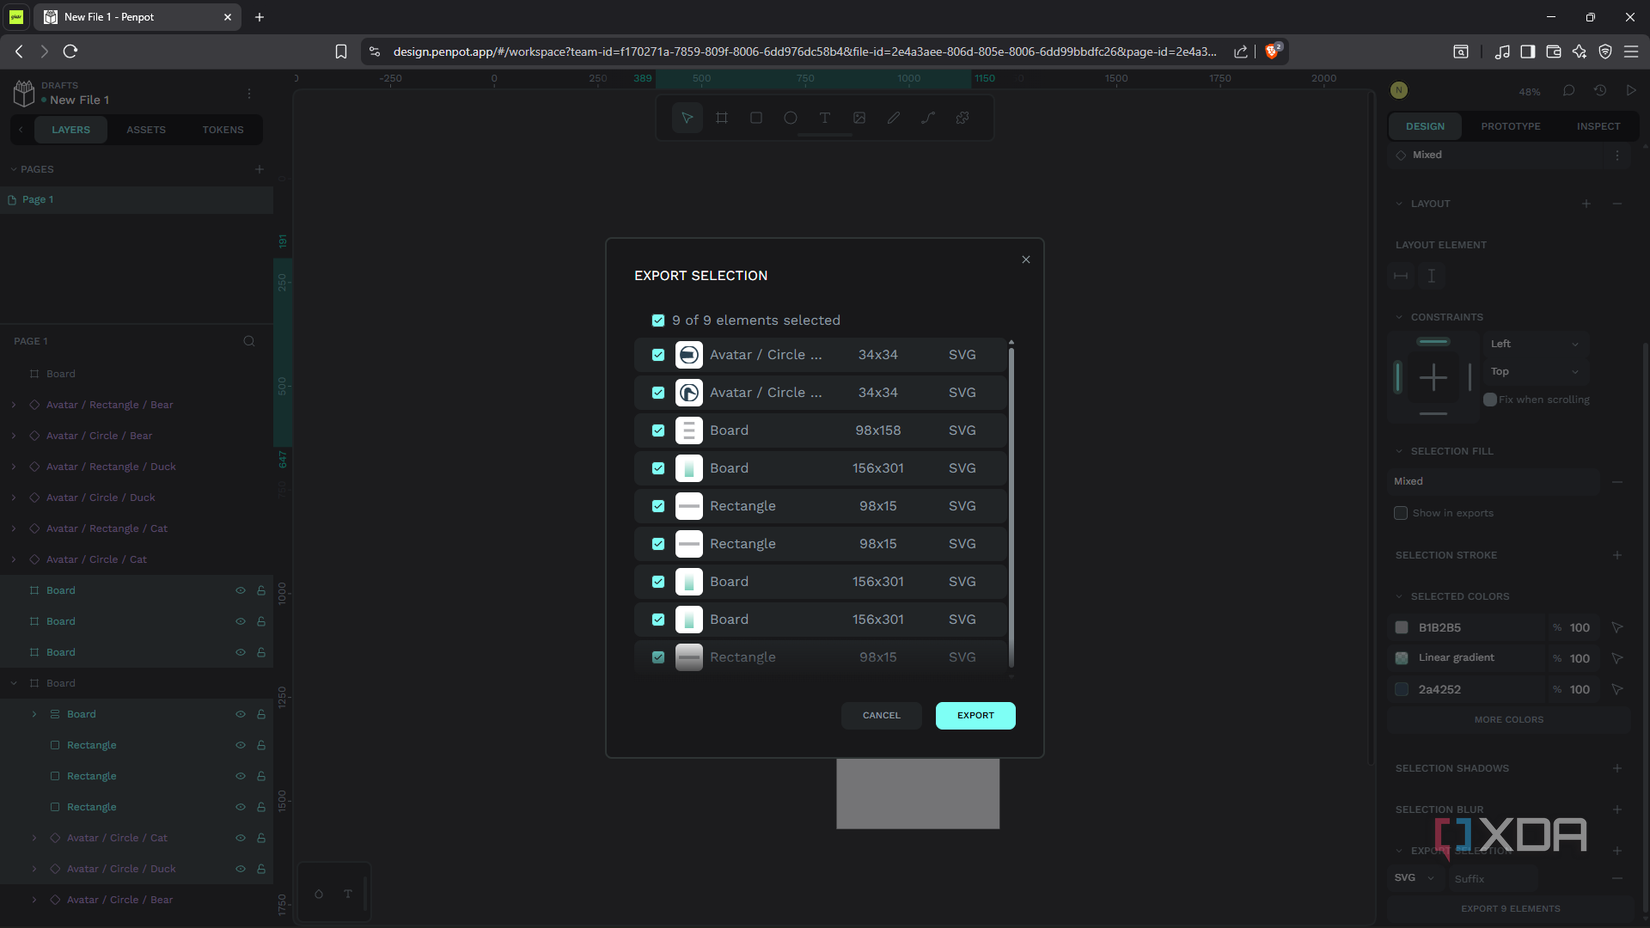Select the Path curve tool
Image resolution: width=1650 pixels, height=928 pixels.
[x=928, y=118]
